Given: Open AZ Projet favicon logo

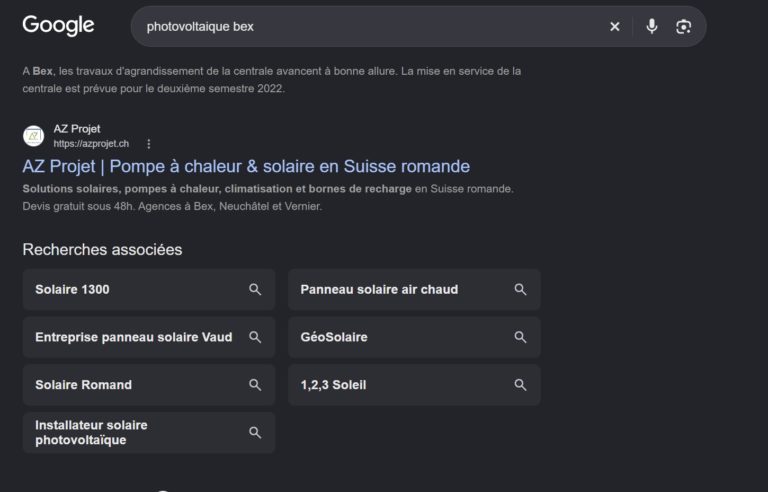Looking at the screenshot, I should [x=33, y=136].
